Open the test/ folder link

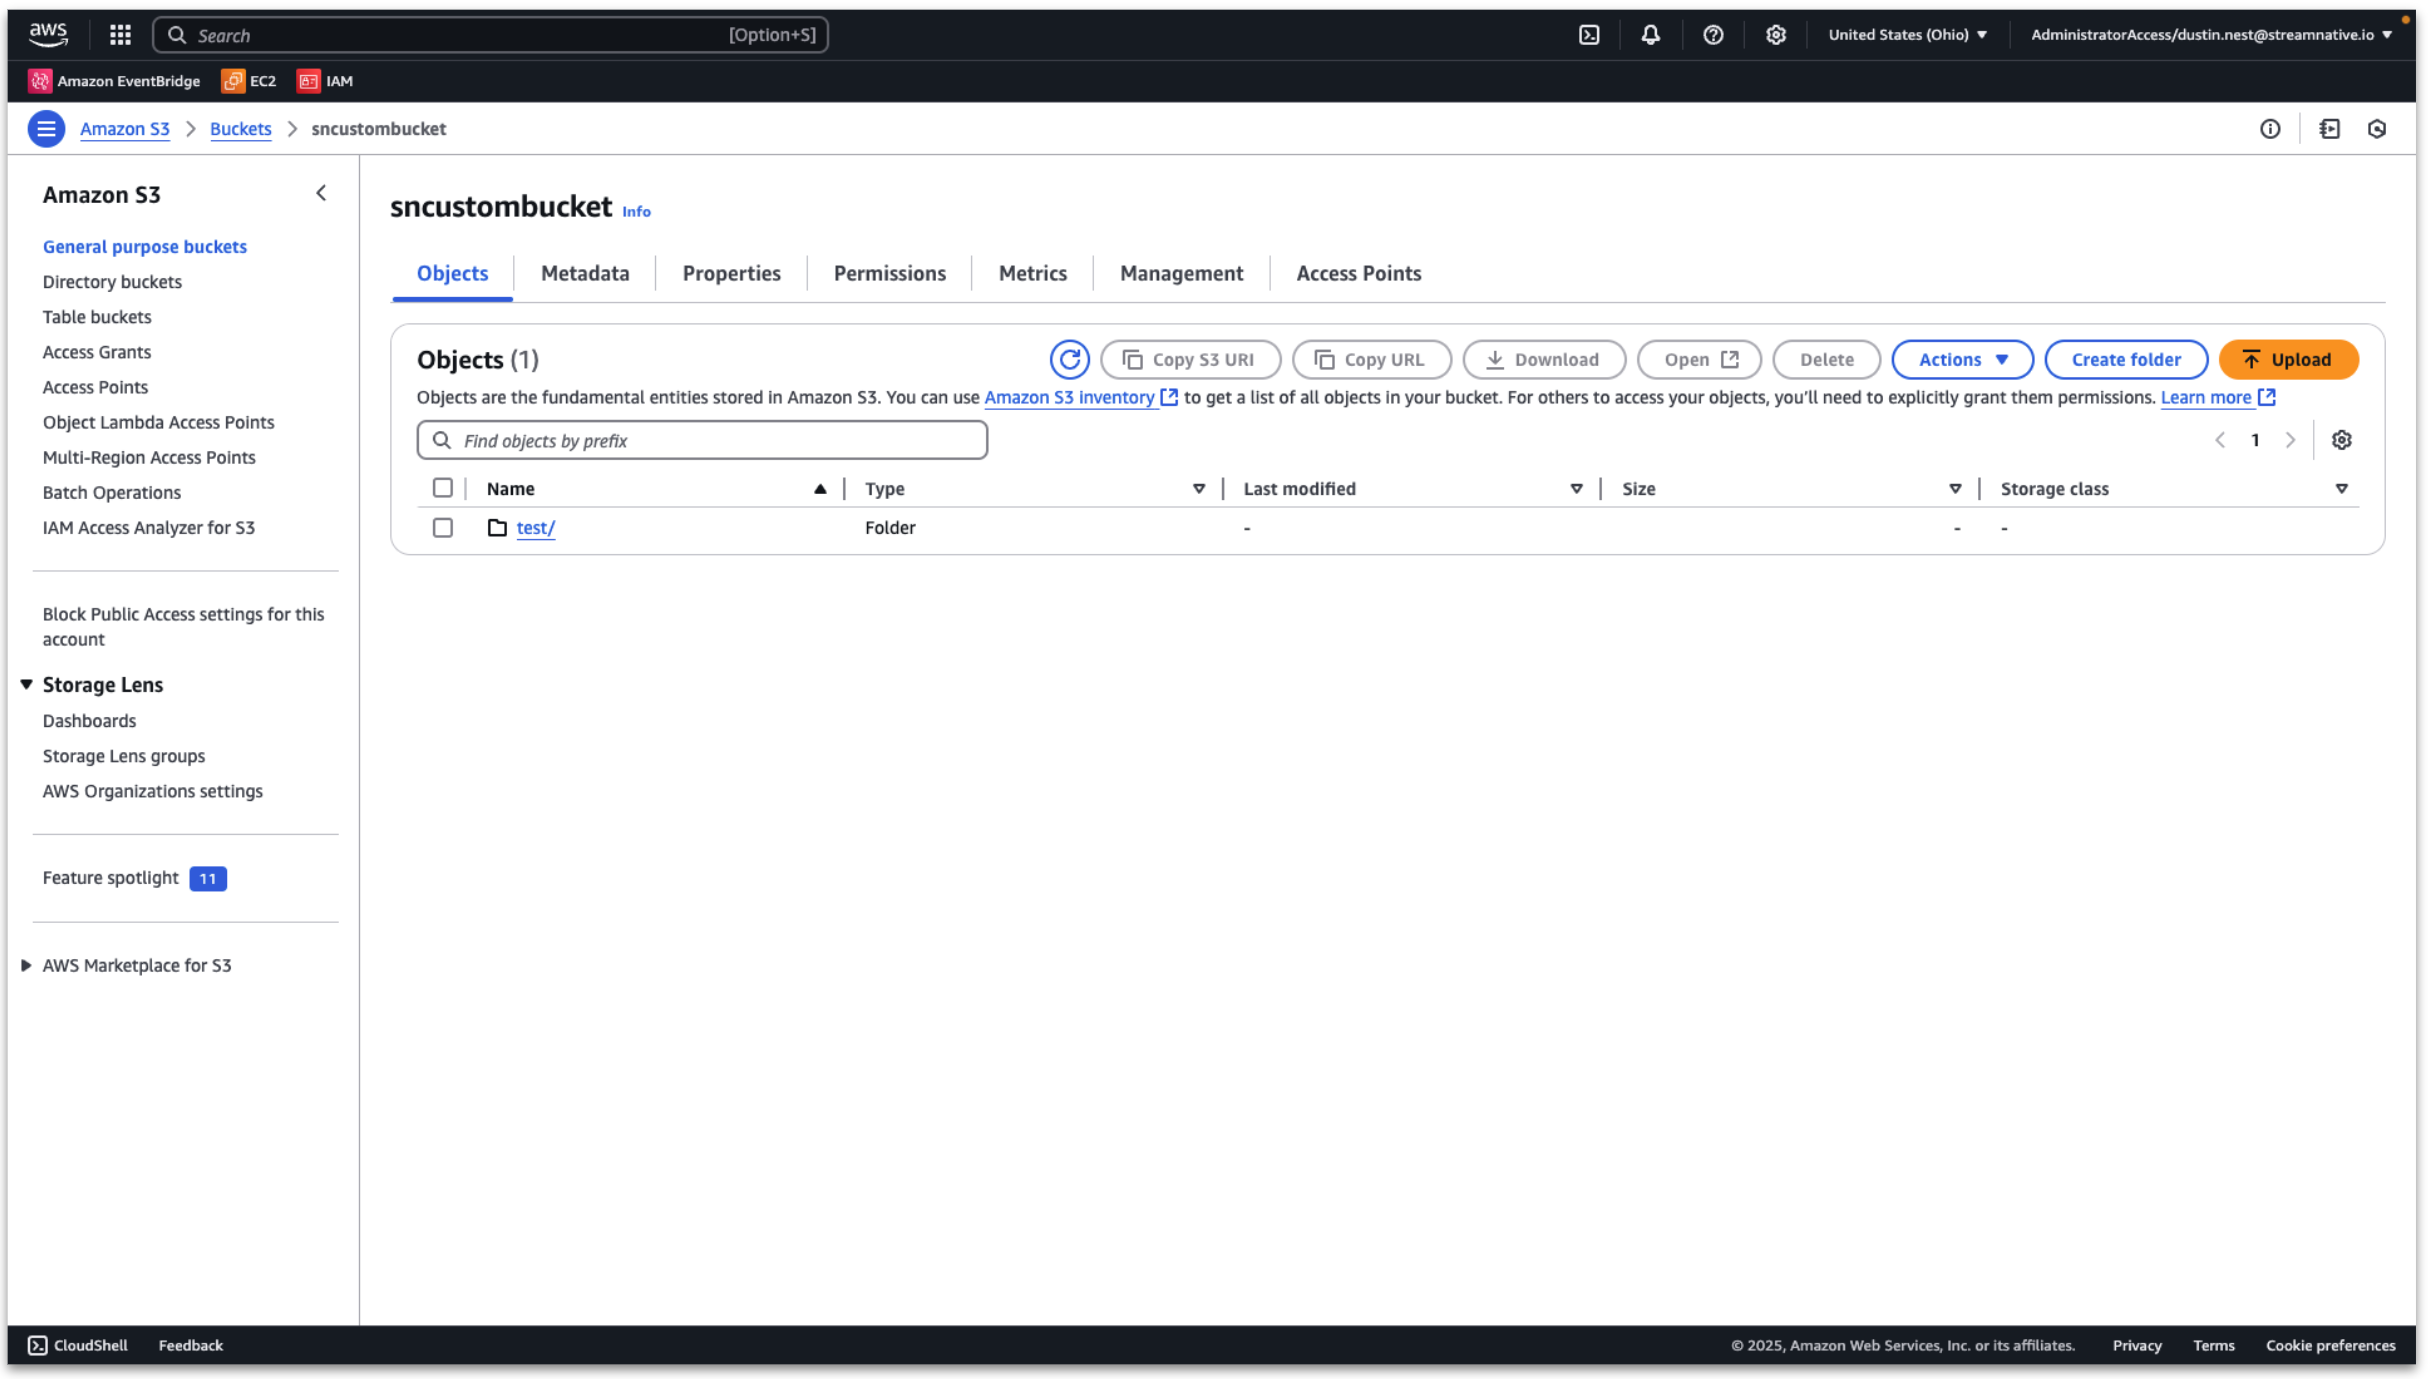click(535, 528)
